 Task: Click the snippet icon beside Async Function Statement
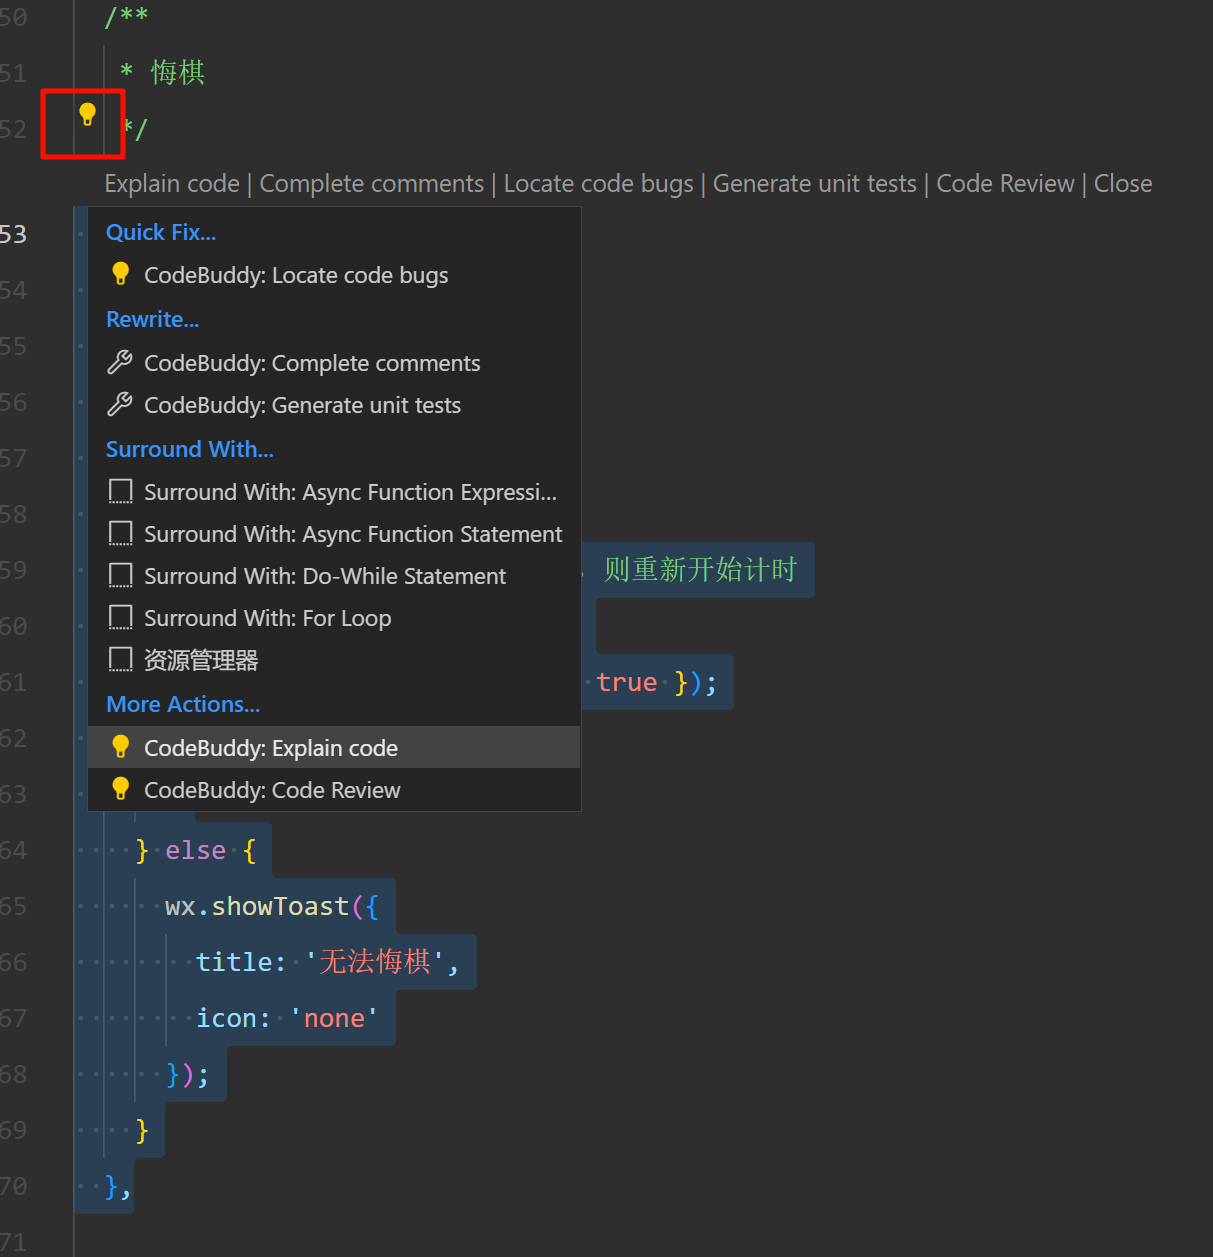pos(120,534)
